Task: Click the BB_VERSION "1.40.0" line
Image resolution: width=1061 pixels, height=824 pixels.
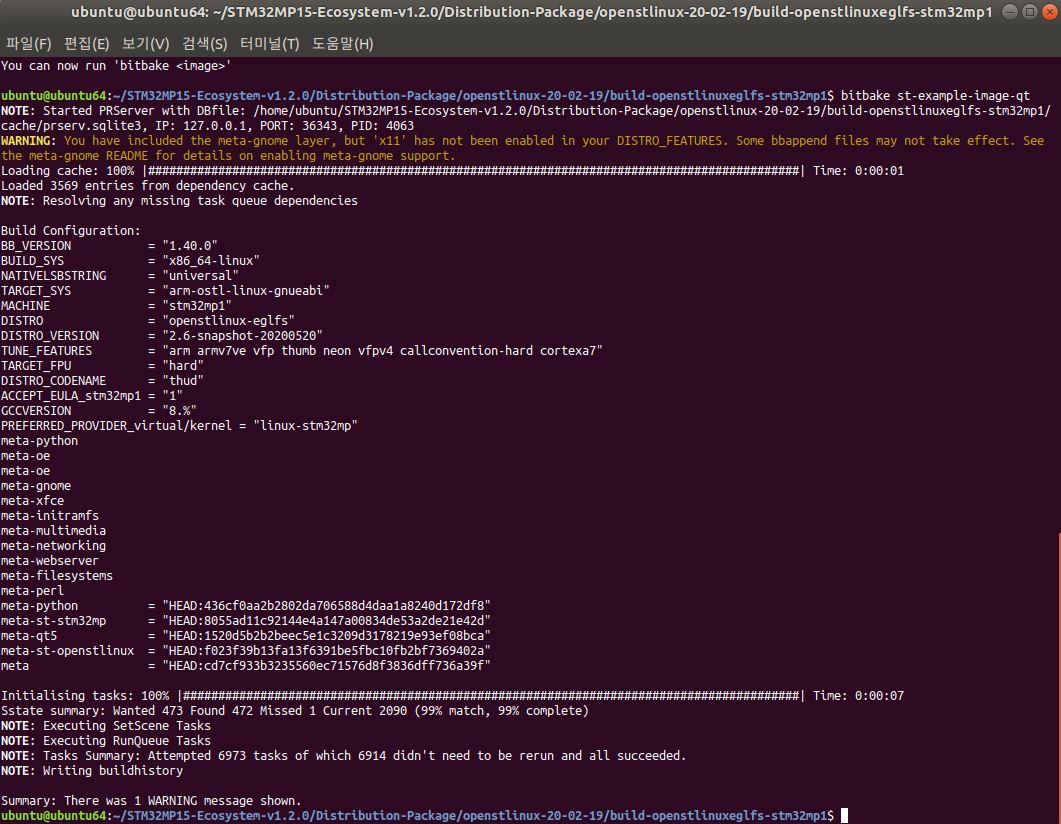Action: pos(110,246)
